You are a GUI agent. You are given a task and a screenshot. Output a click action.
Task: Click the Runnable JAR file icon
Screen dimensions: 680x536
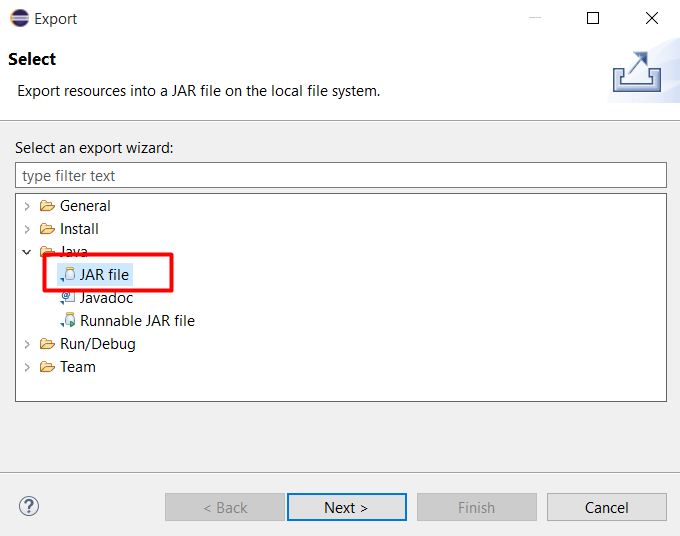pyautogui.click(x=68, y=321)
